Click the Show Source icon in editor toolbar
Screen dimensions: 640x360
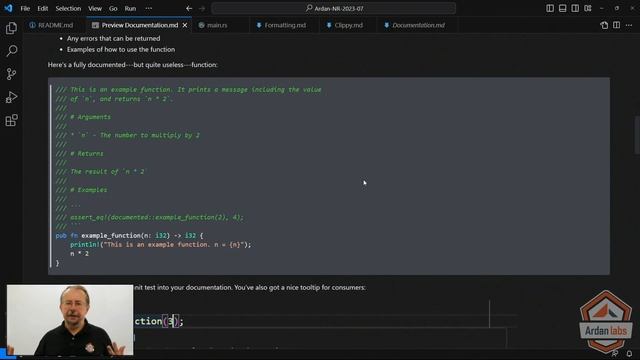pos(604,25)
